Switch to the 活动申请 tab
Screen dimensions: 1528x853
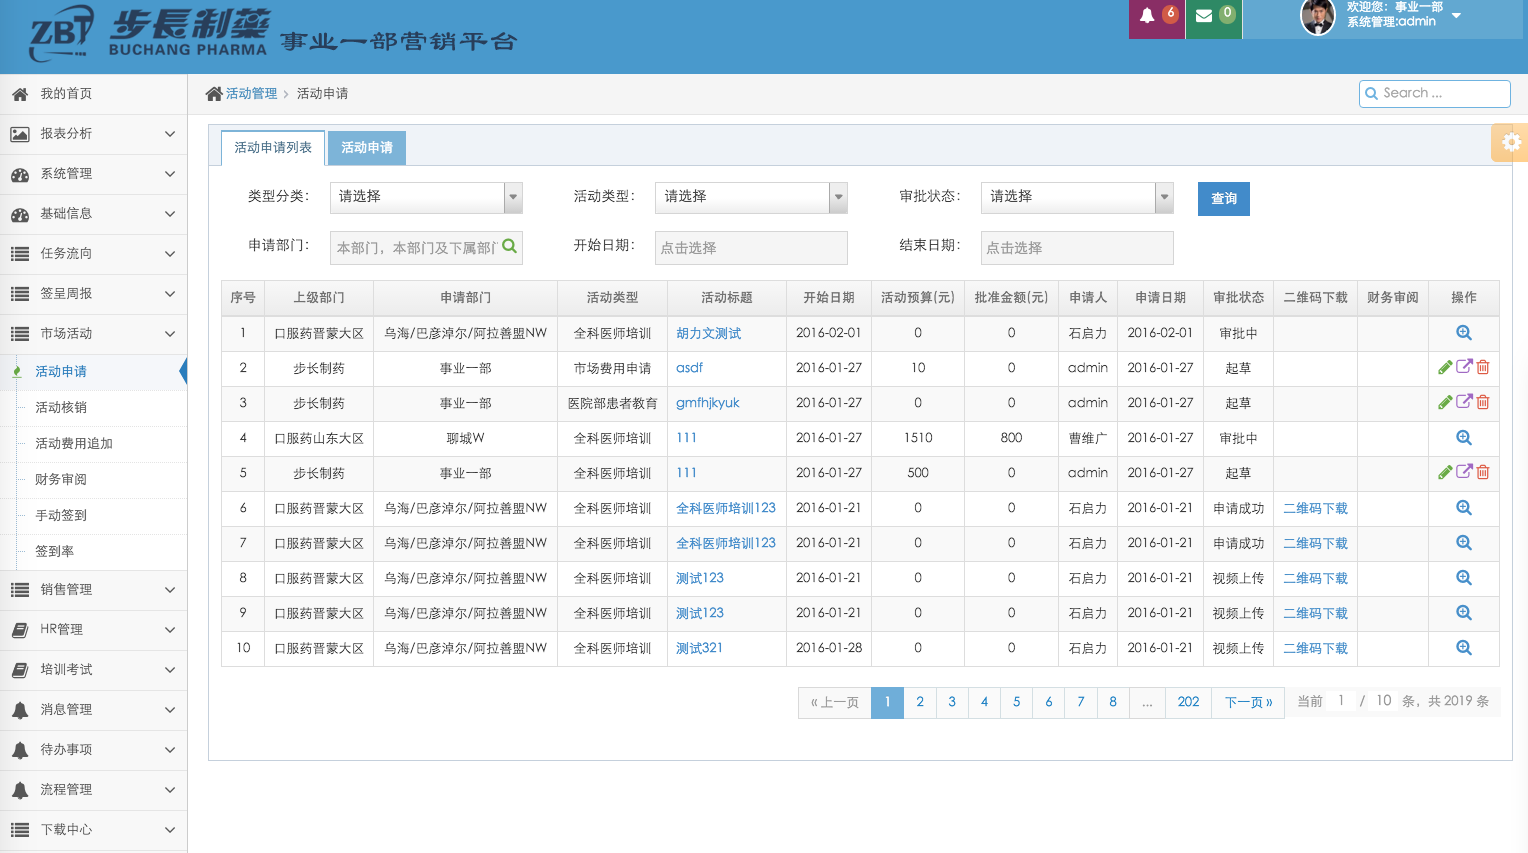(367, 148)
